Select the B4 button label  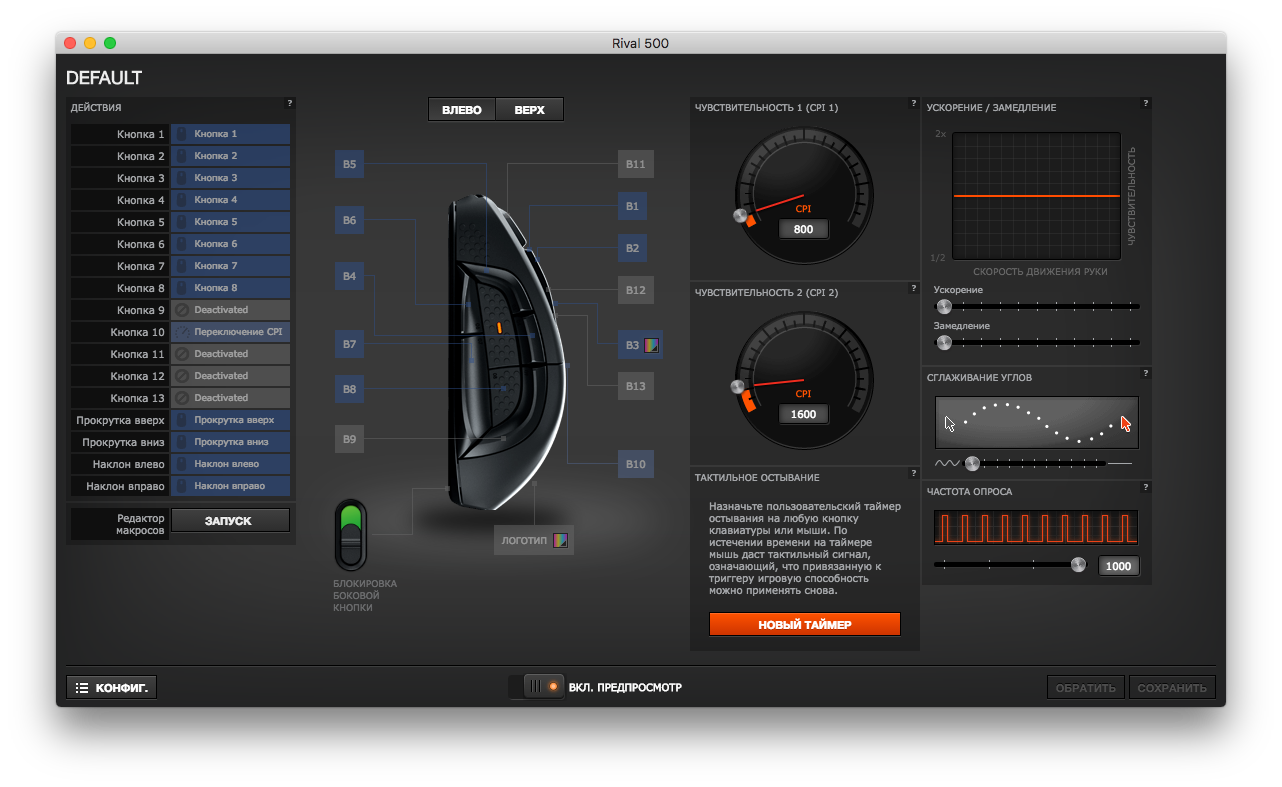point(349,276)
